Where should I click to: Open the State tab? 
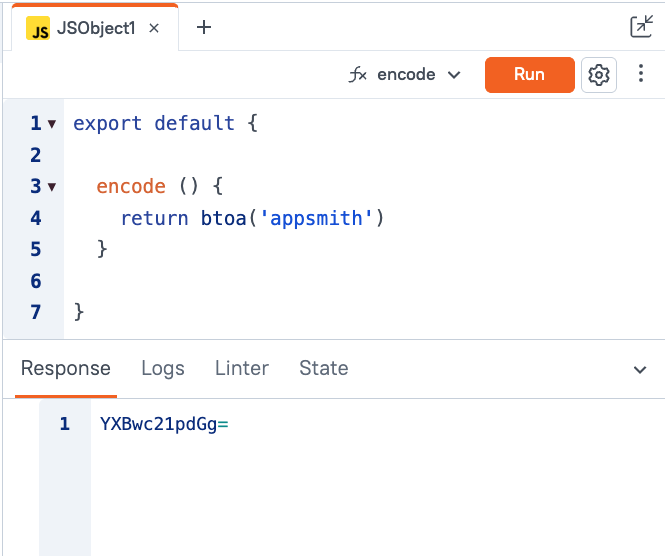coord(324,368)
